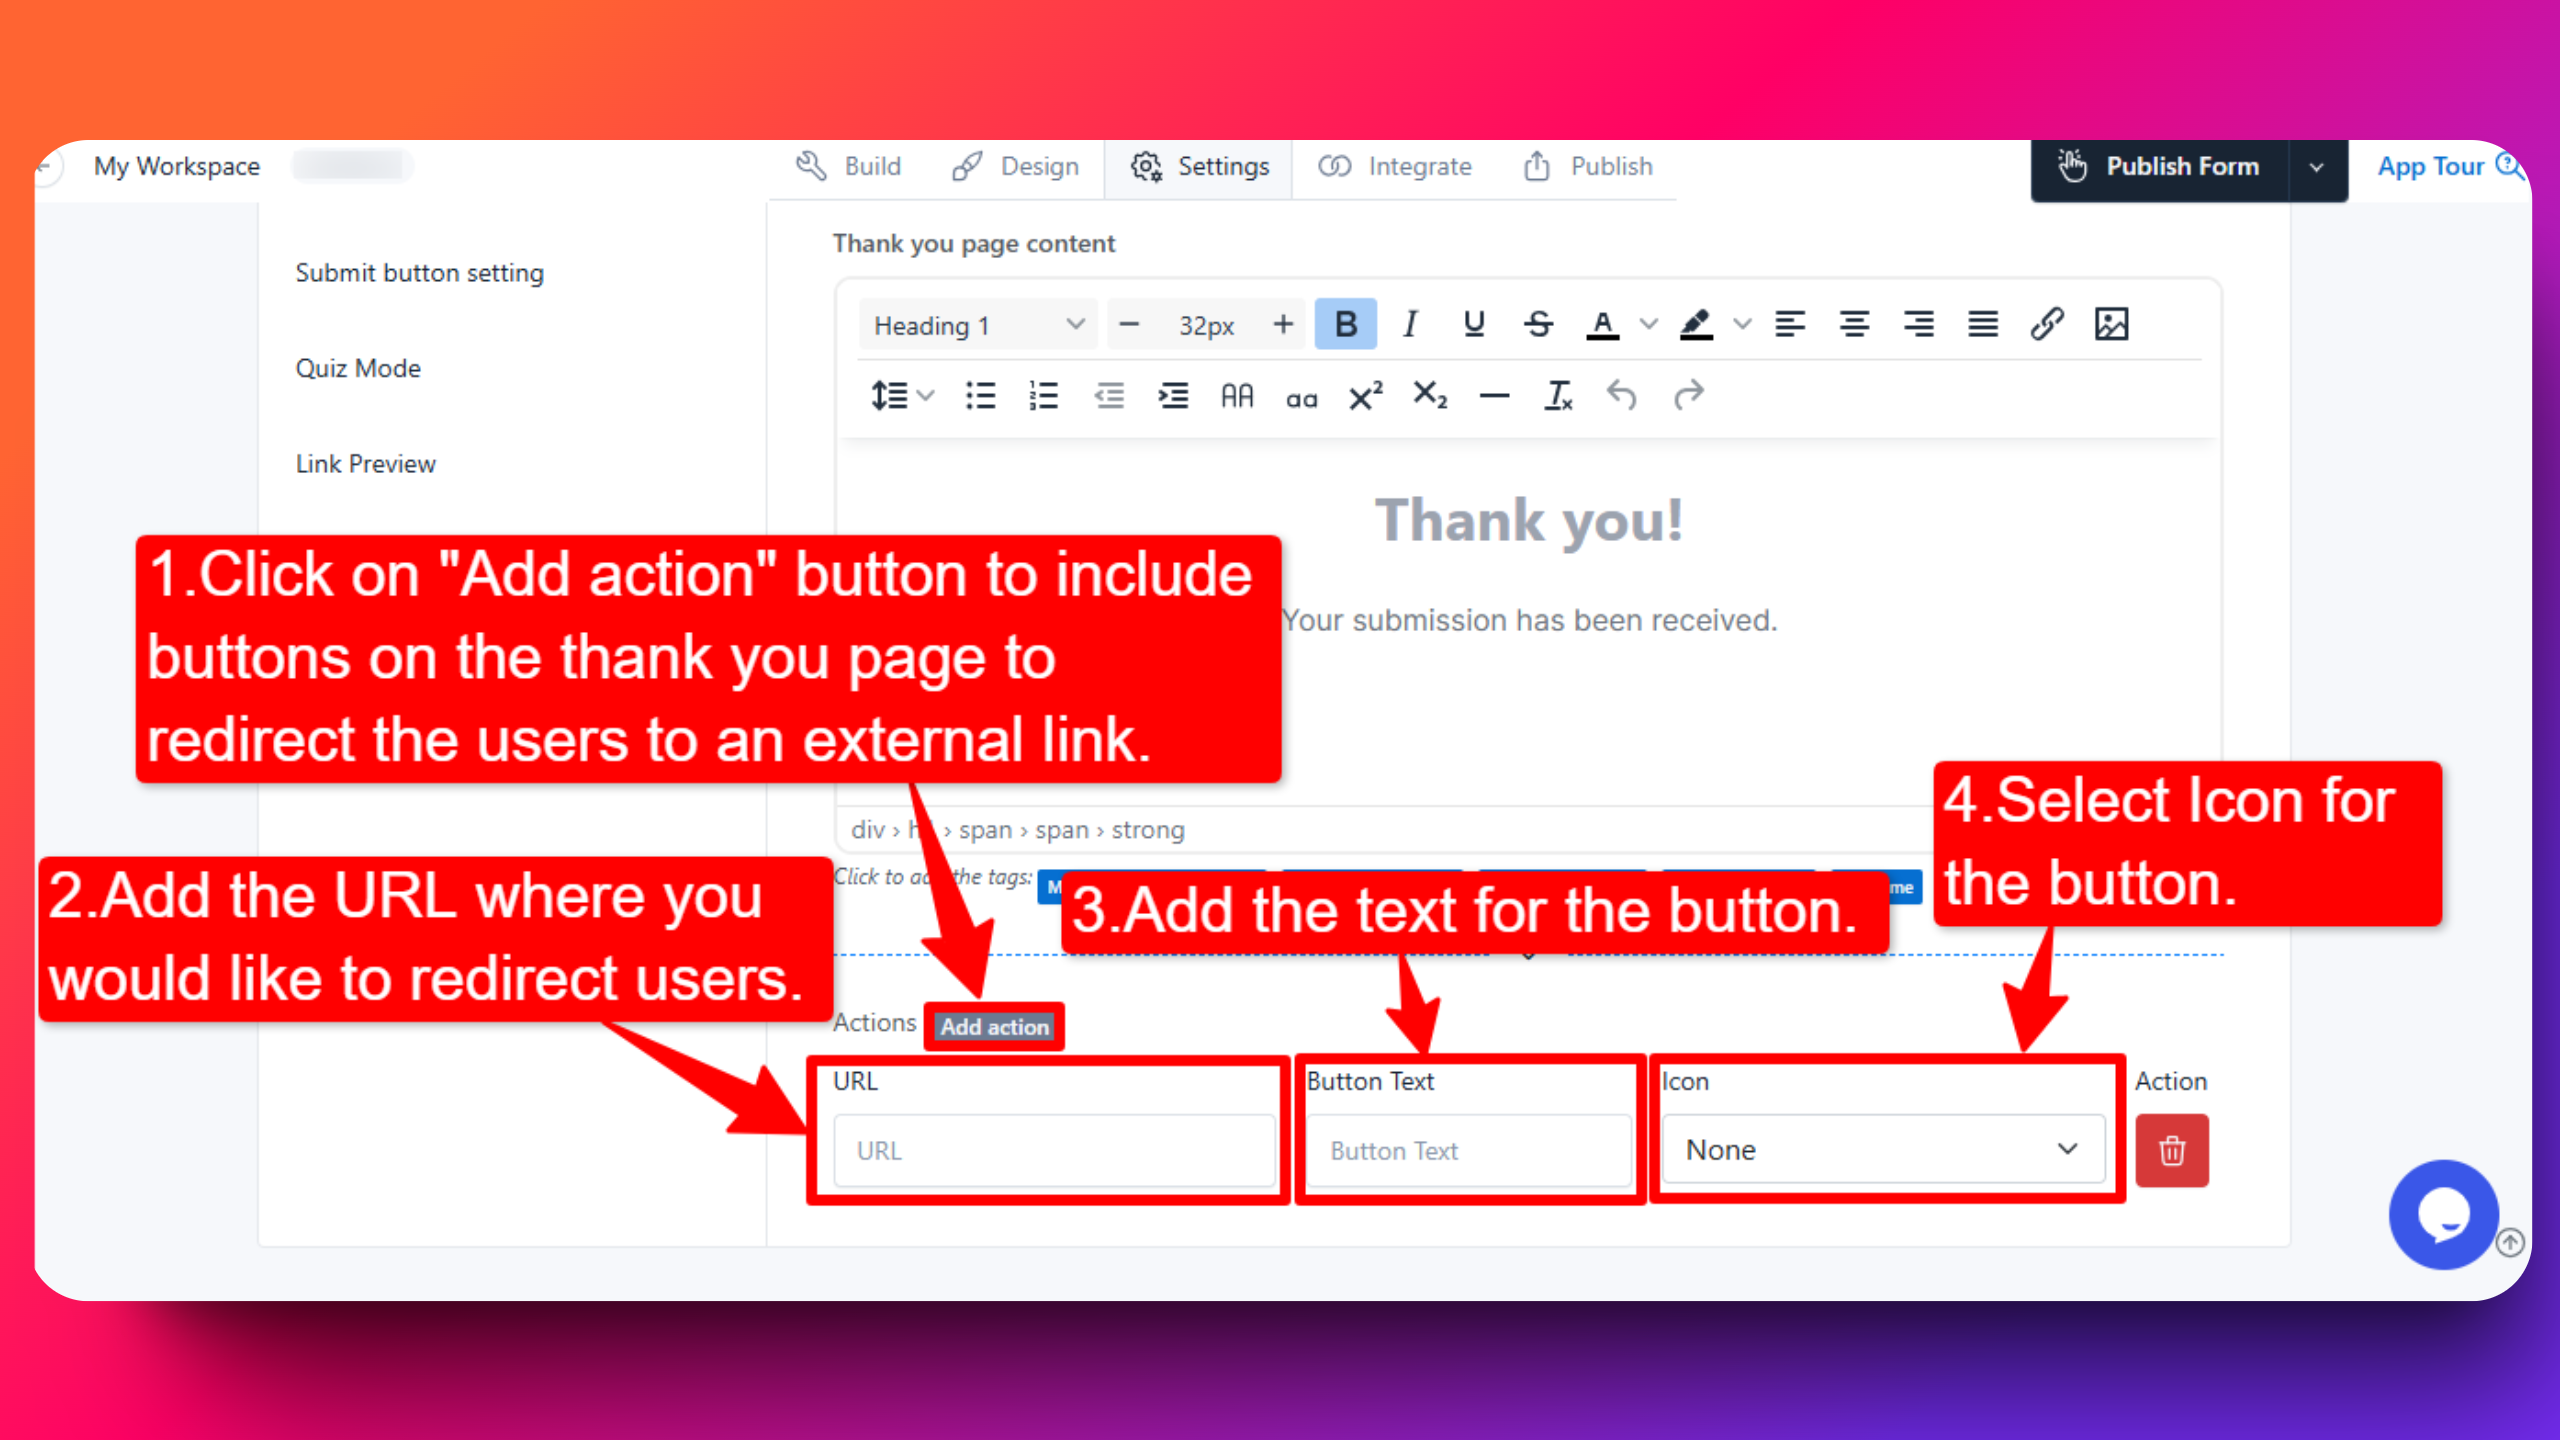Open the font color dropdown arrow
Image resolution: width=2560 pixels, height=1440 pixels.
coord(1649,324)
